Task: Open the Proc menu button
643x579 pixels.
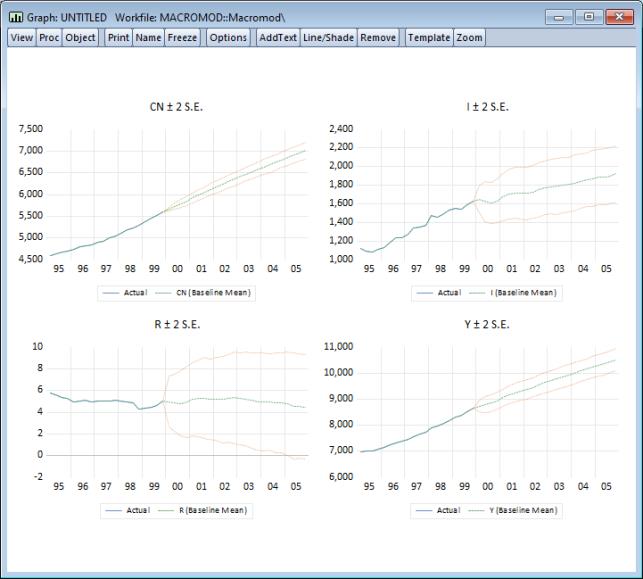Action: 49,37
